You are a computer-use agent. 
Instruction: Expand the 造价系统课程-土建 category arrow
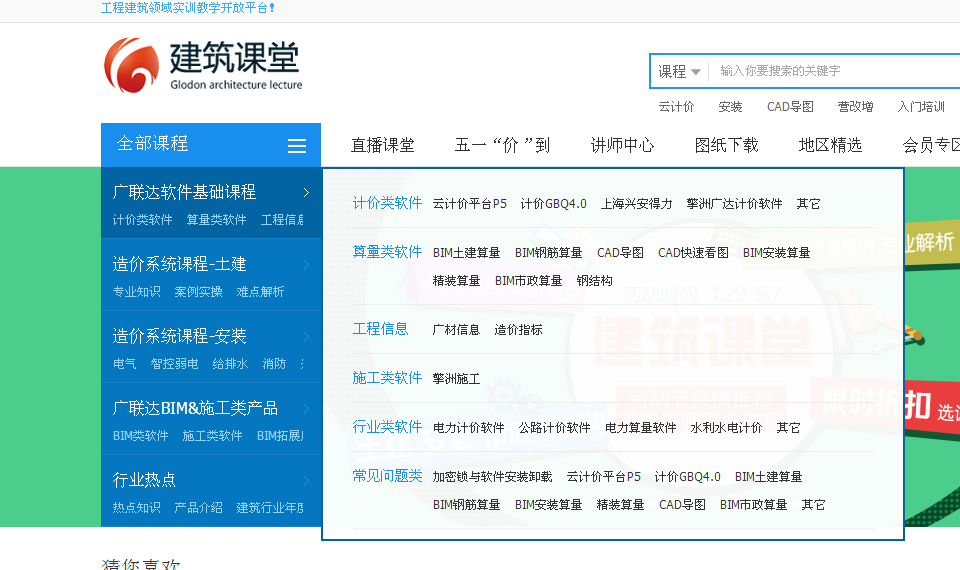tap(306, 264)
